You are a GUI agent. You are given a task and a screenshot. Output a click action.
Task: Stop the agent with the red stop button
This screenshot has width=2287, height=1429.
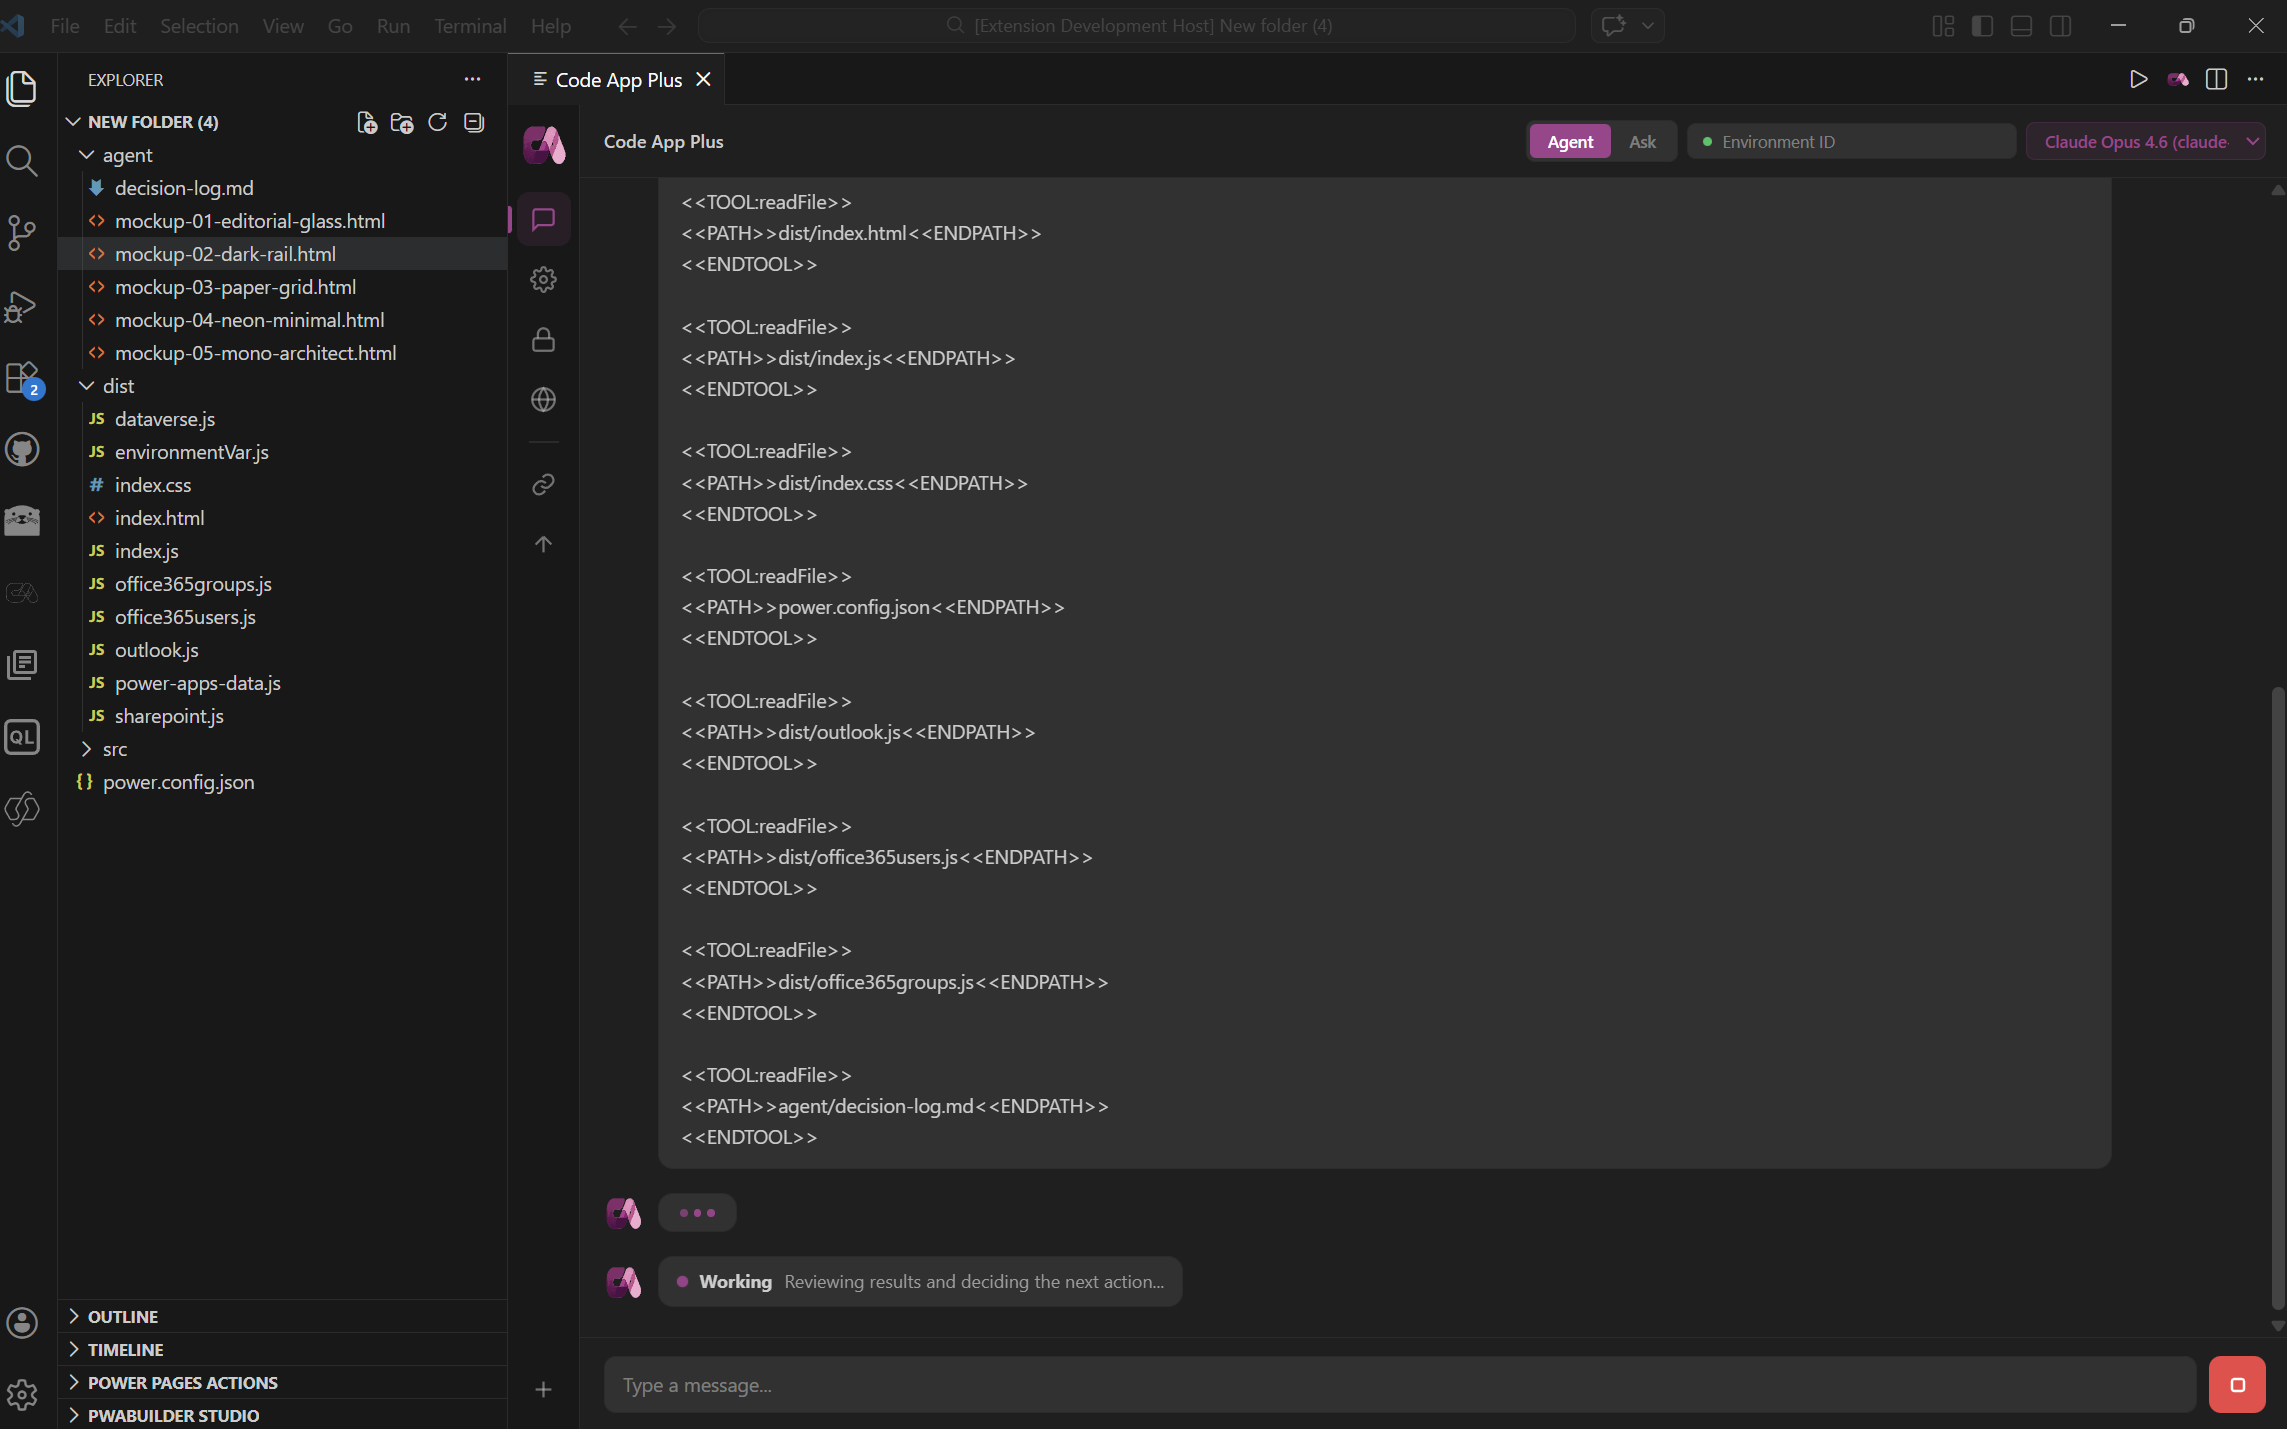2237,1384
